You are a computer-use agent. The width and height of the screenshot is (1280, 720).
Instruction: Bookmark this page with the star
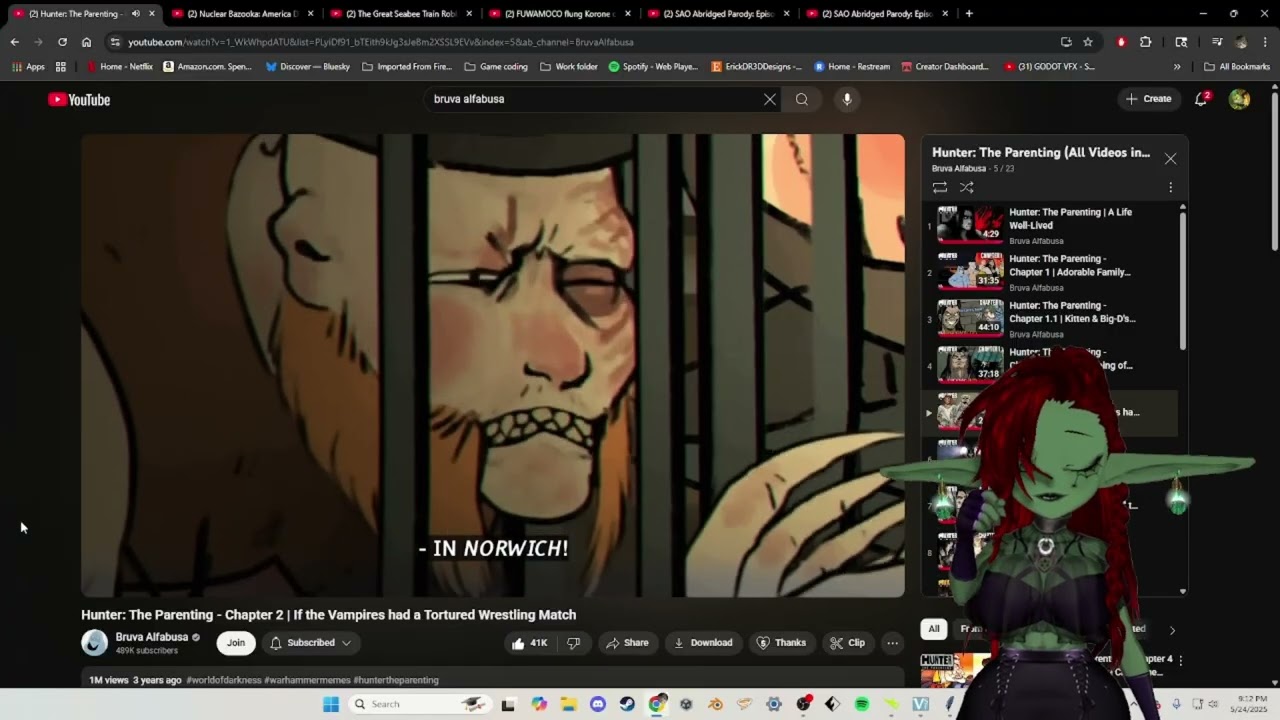pos(1088,42)
